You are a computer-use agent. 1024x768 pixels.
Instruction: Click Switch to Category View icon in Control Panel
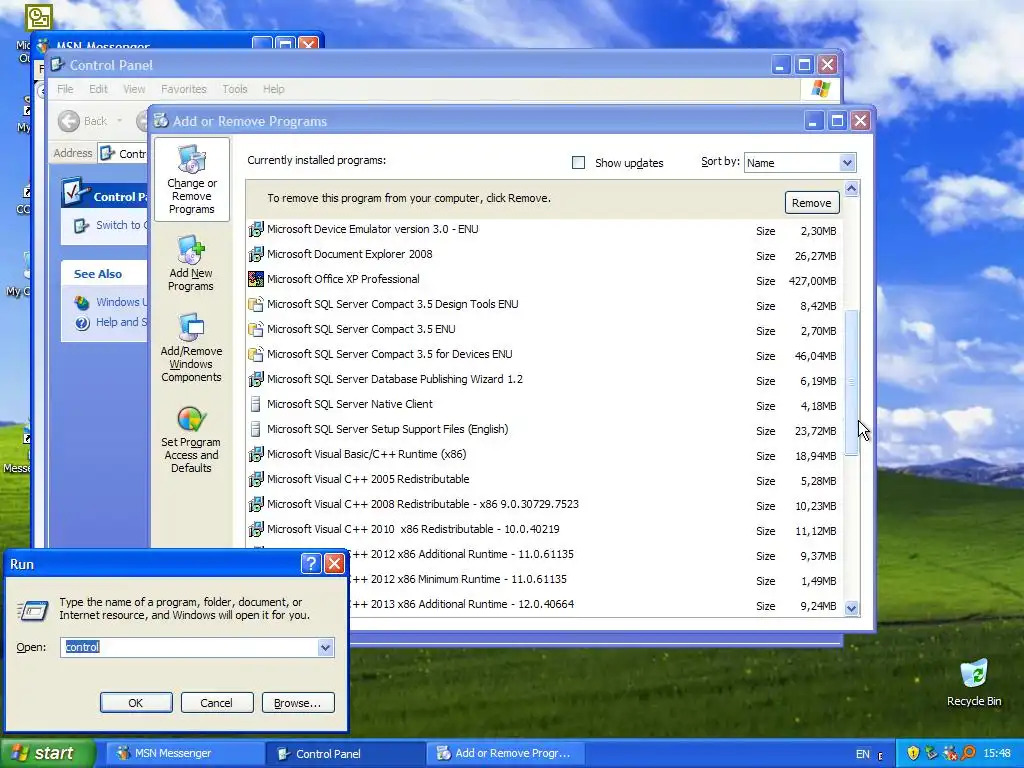(82, 226)
